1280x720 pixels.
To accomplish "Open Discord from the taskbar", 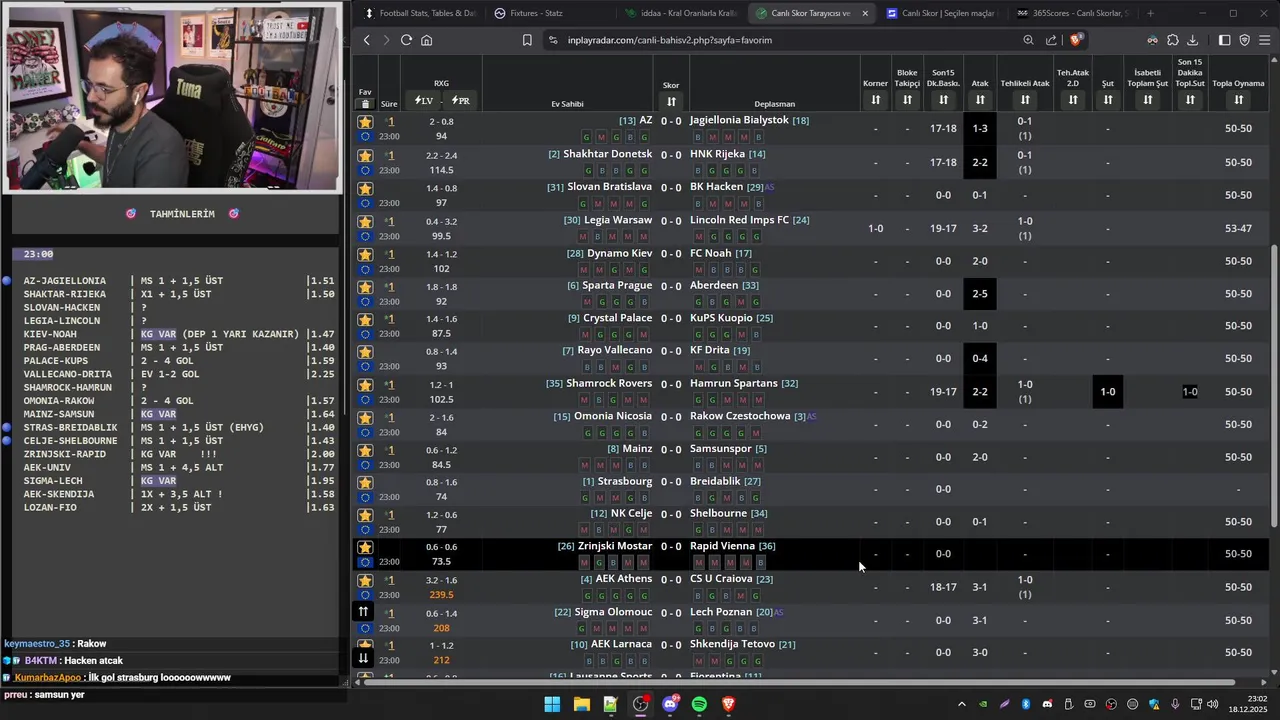I will click(x=670, y=704).
